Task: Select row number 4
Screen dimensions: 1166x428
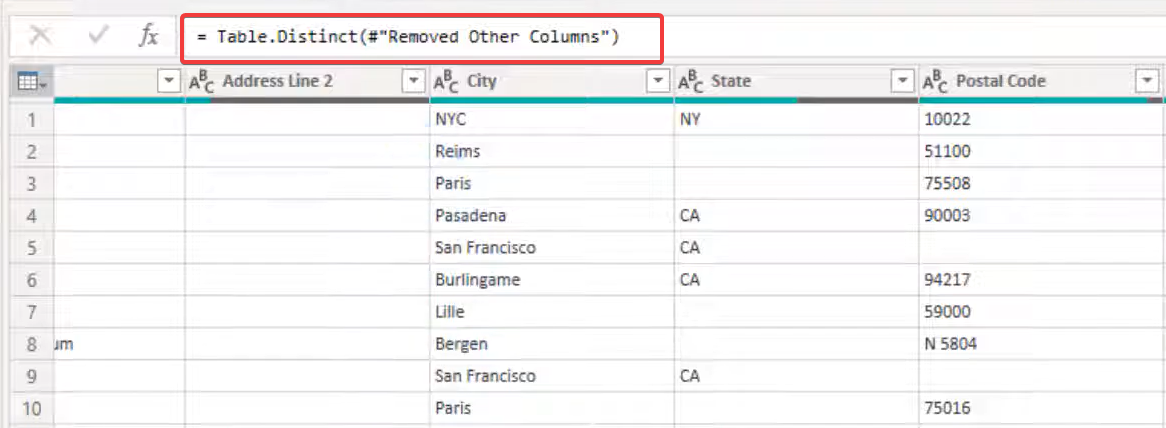Action: pyautogui.click(x=31, y=215)
